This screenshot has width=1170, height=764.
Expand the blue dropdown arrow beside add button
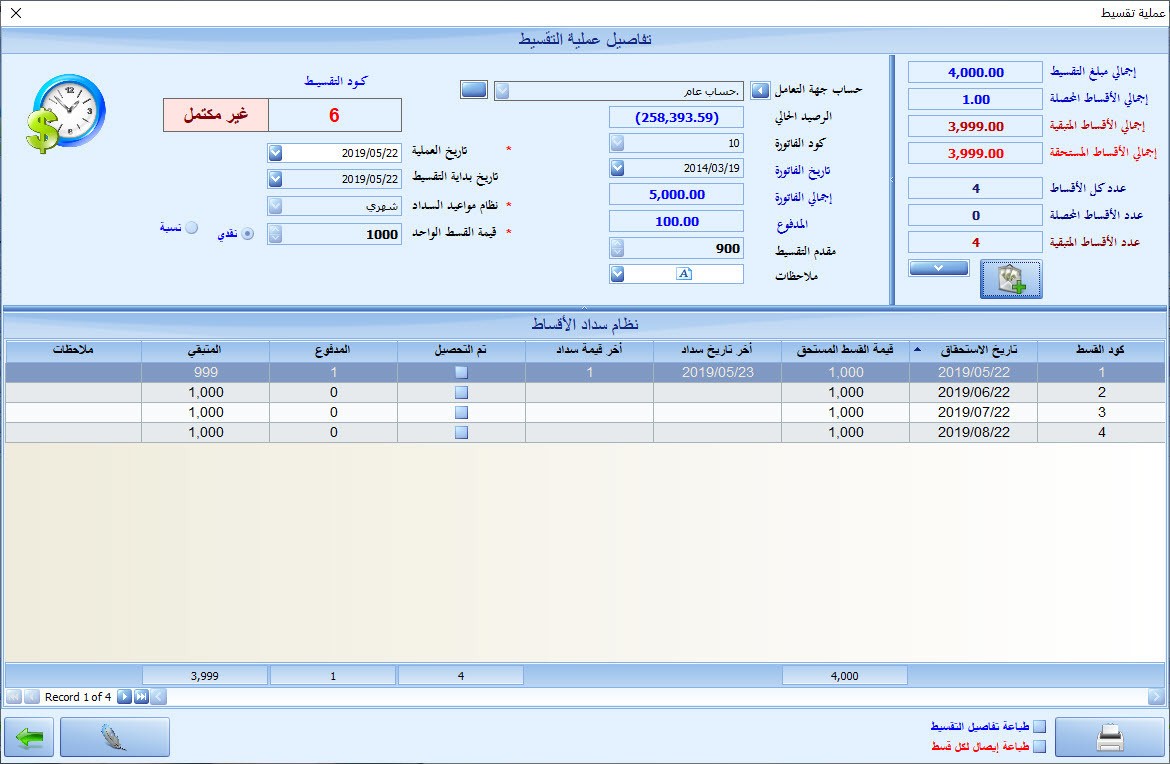938,268
